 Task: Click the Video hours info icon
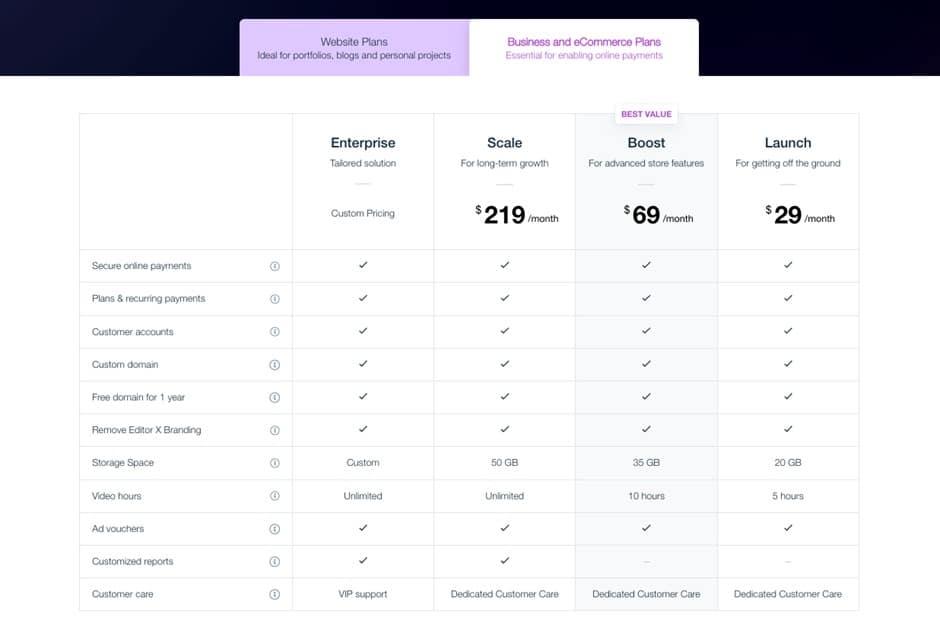coord(275,496)
